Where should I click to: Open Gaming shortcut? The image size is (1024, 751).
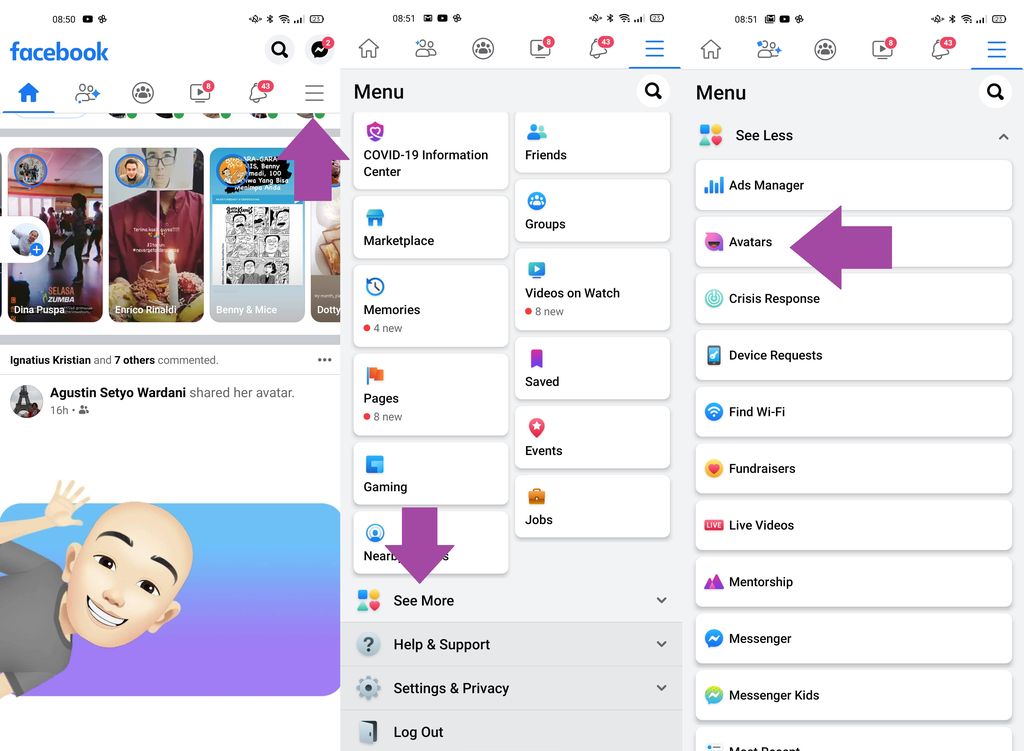[430, 473]
